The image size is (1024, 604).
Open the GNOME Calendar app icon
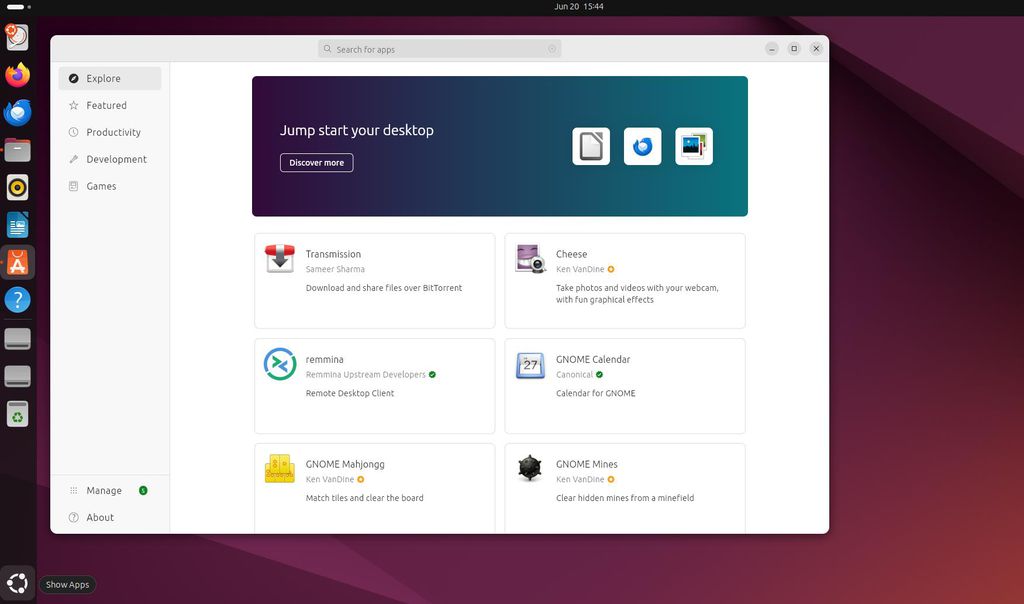(x=529, y=363)
